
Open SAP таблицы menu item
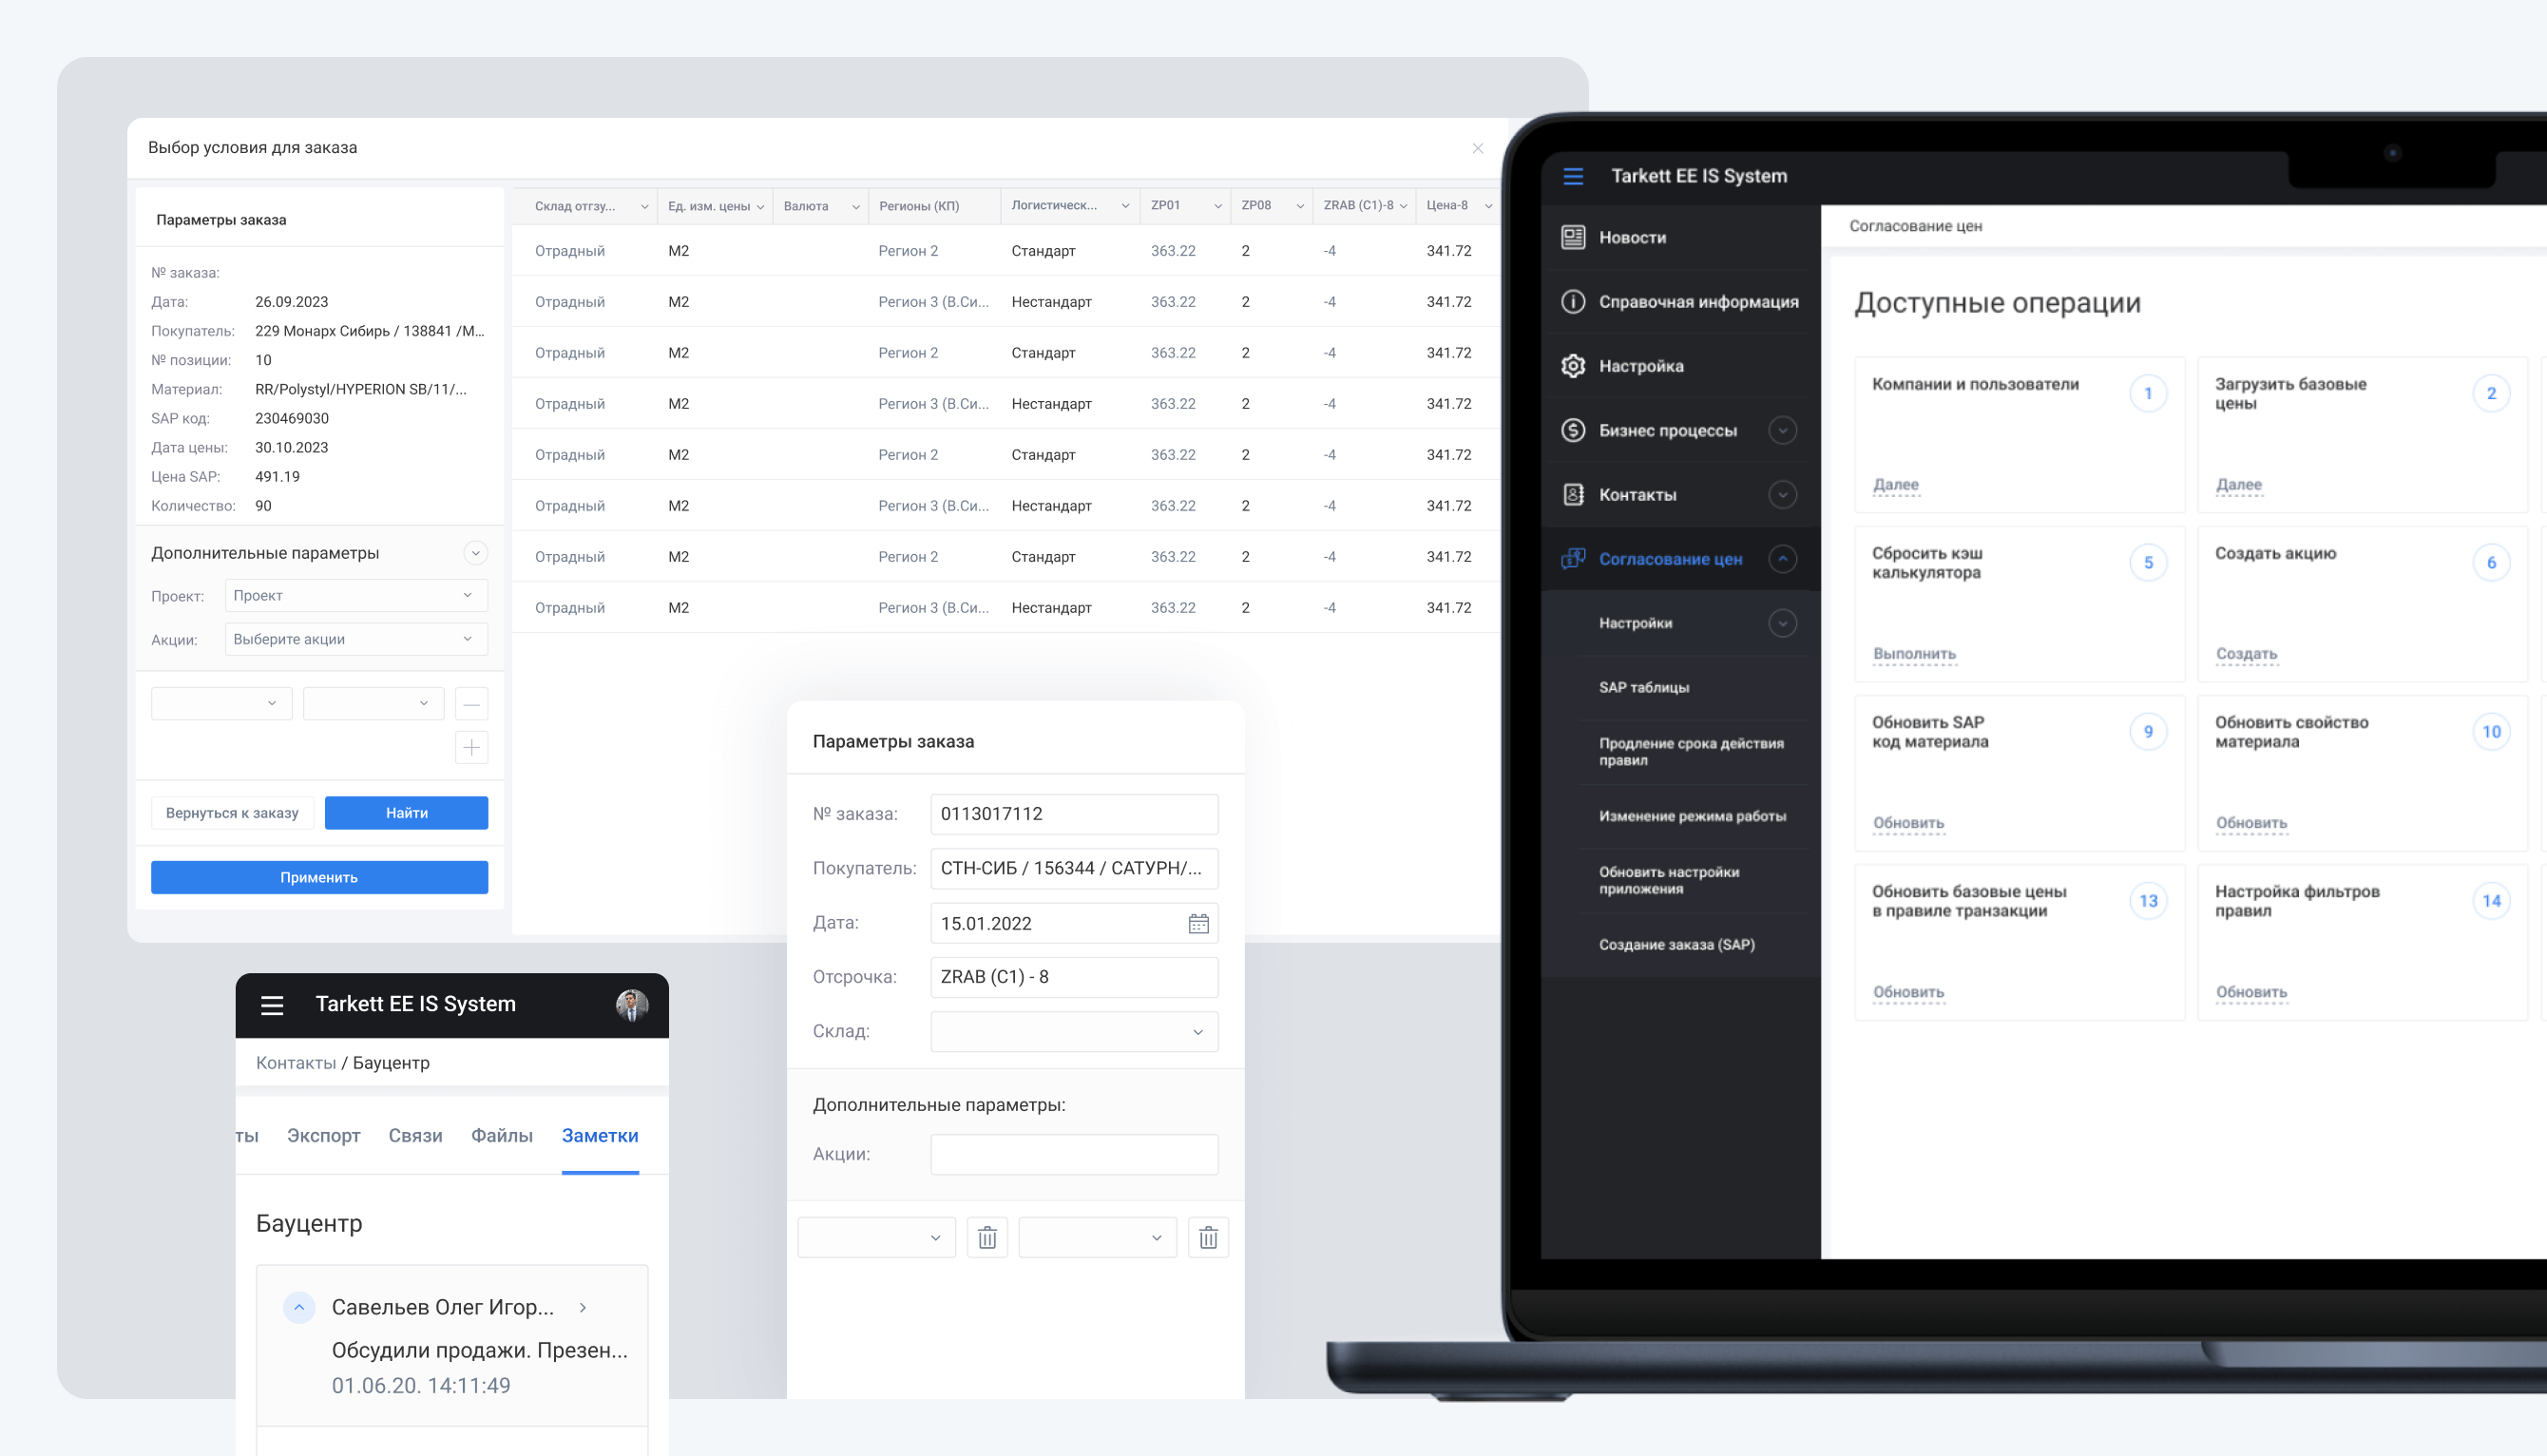click(1643, 687)
